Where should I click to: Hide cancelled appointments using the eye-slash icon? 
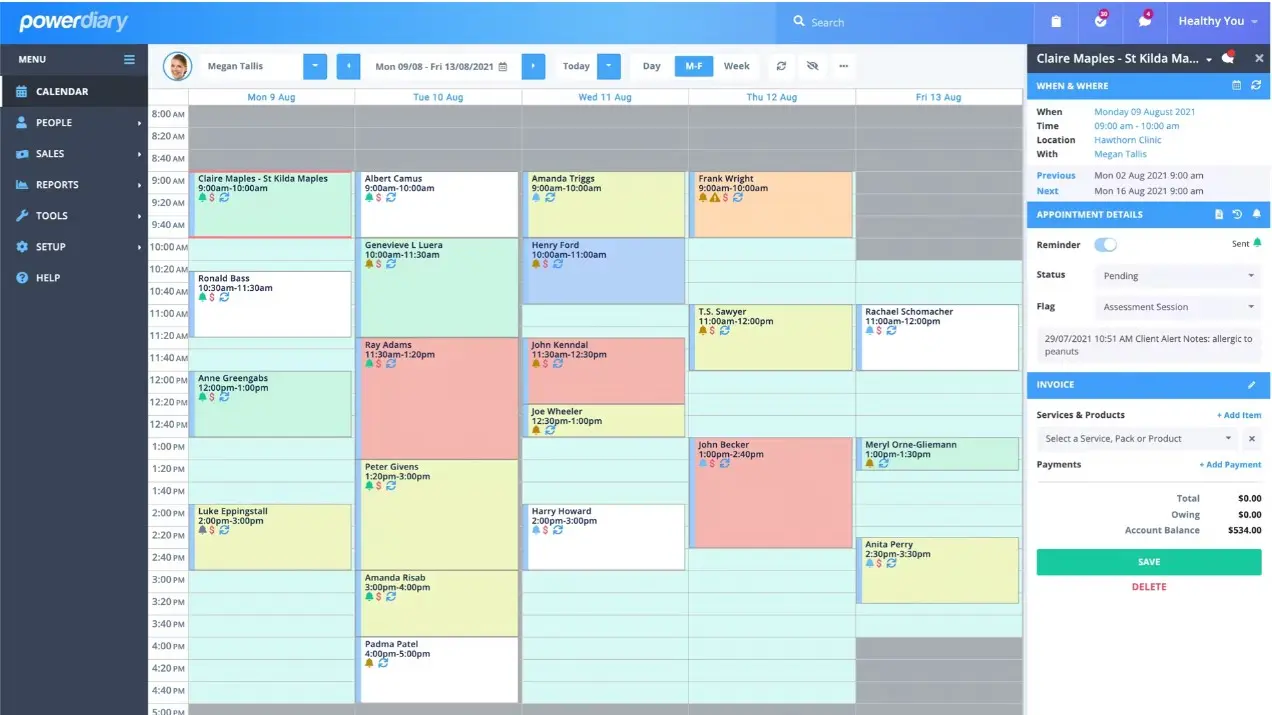pyautogui.click(x=812, y=66)
